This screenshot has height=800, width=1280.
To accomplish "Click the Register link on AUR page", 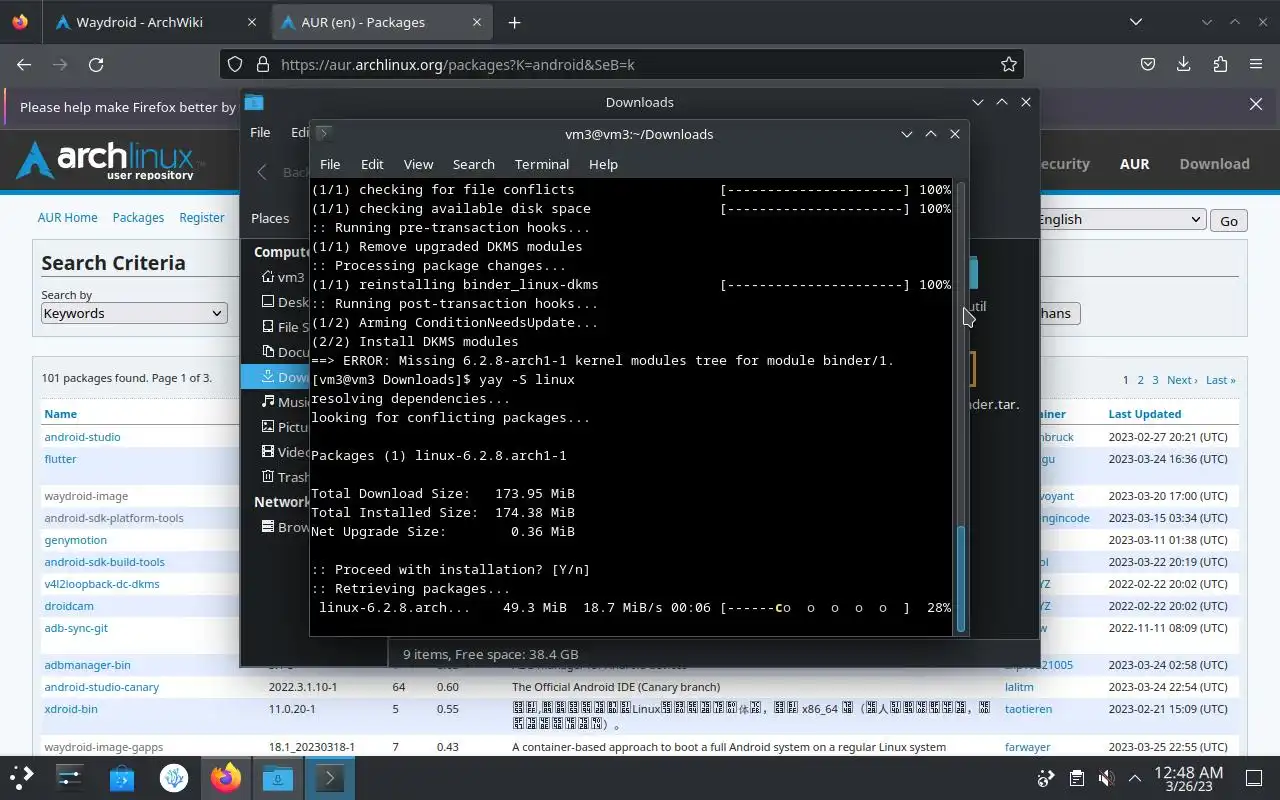I will [x=202, y=217].
